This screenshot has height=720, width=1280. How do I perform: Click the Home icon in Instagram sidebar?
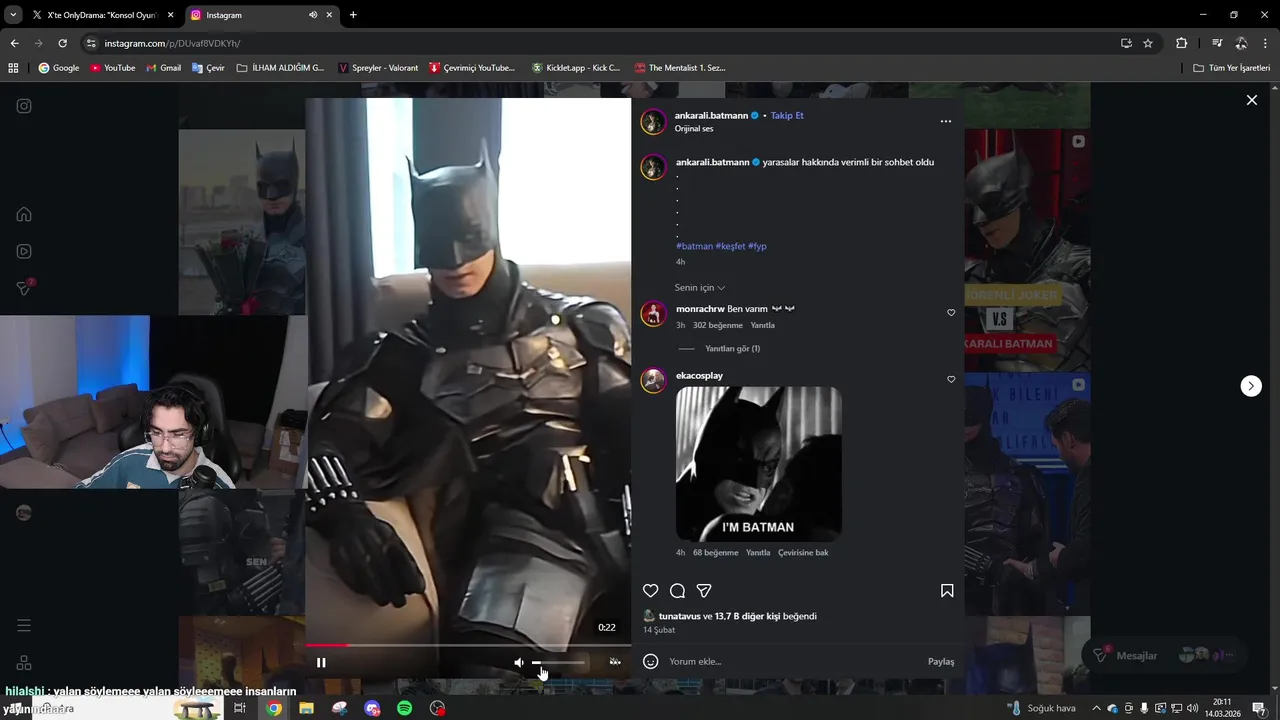coord(24,214)
